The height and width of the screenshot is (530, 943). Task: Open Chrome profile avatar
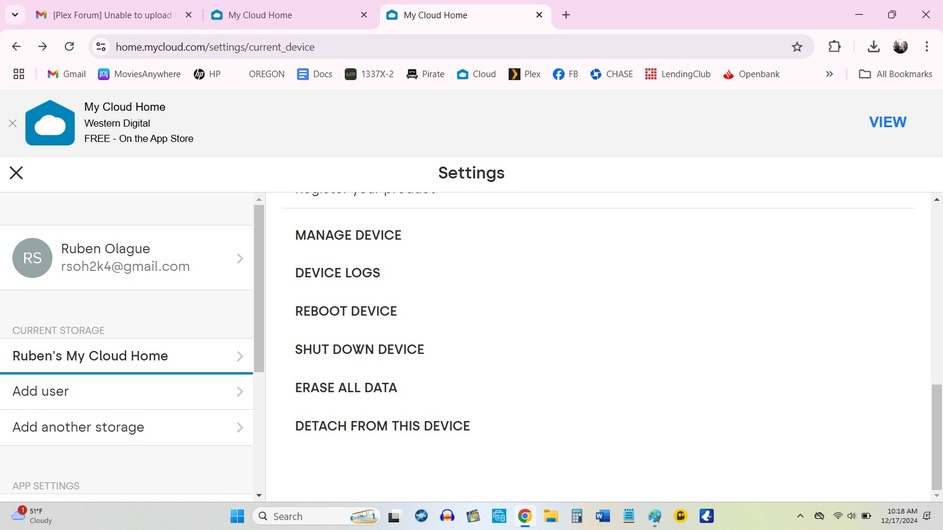click(x=900, y=46)
